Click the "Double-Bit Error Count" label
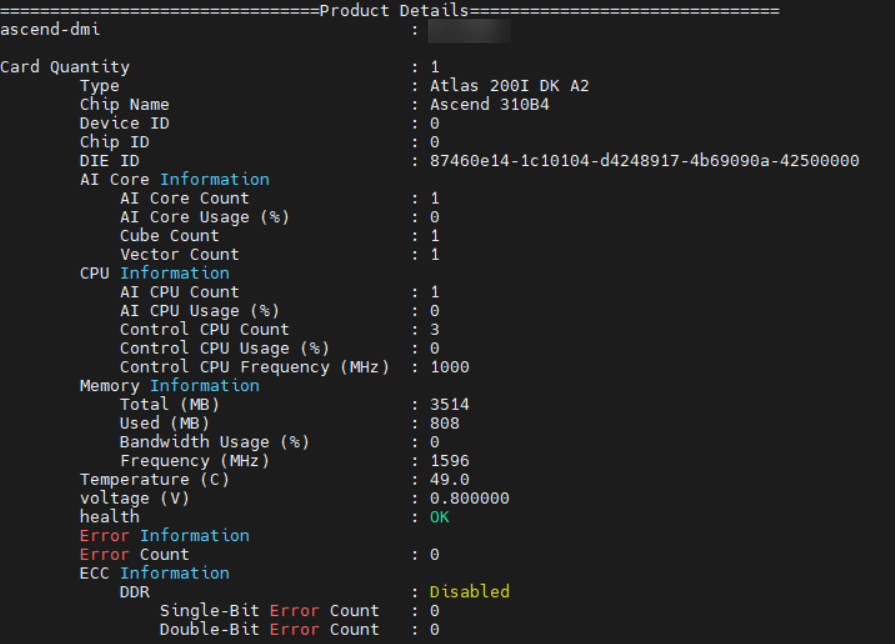 coord(269,630)
